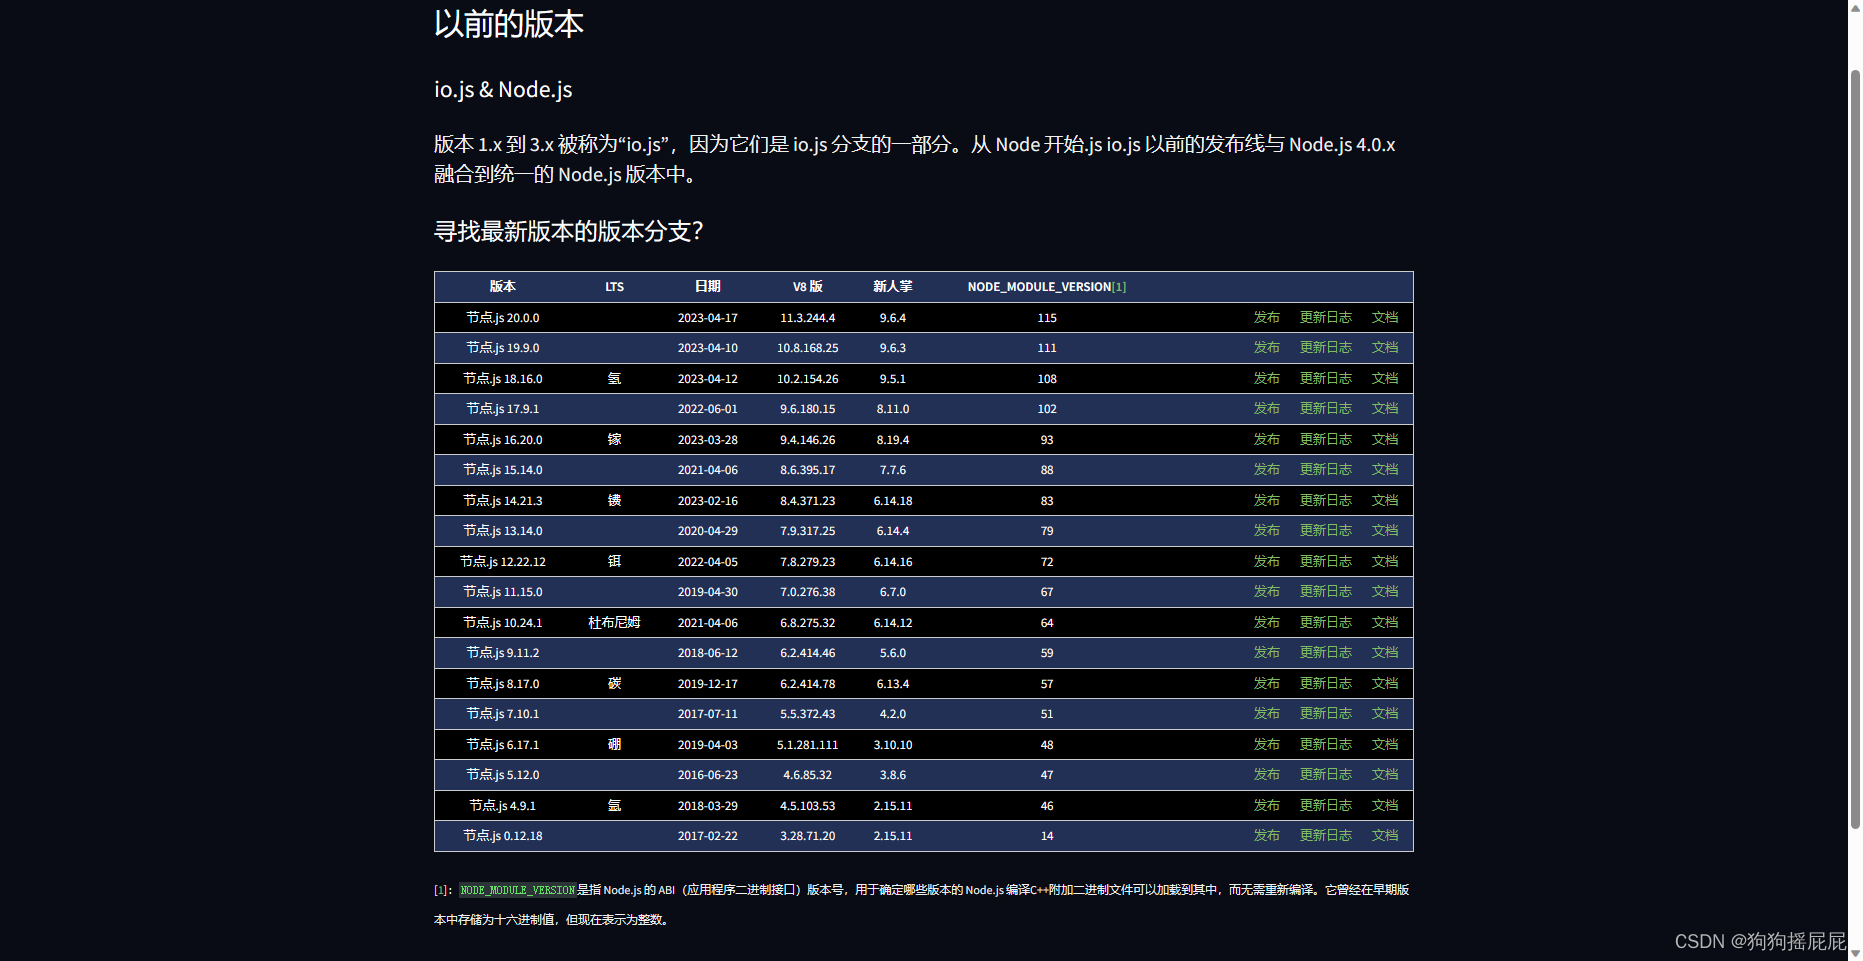Click the V8 value 5.1.281.111

click(x=807, y=745)
